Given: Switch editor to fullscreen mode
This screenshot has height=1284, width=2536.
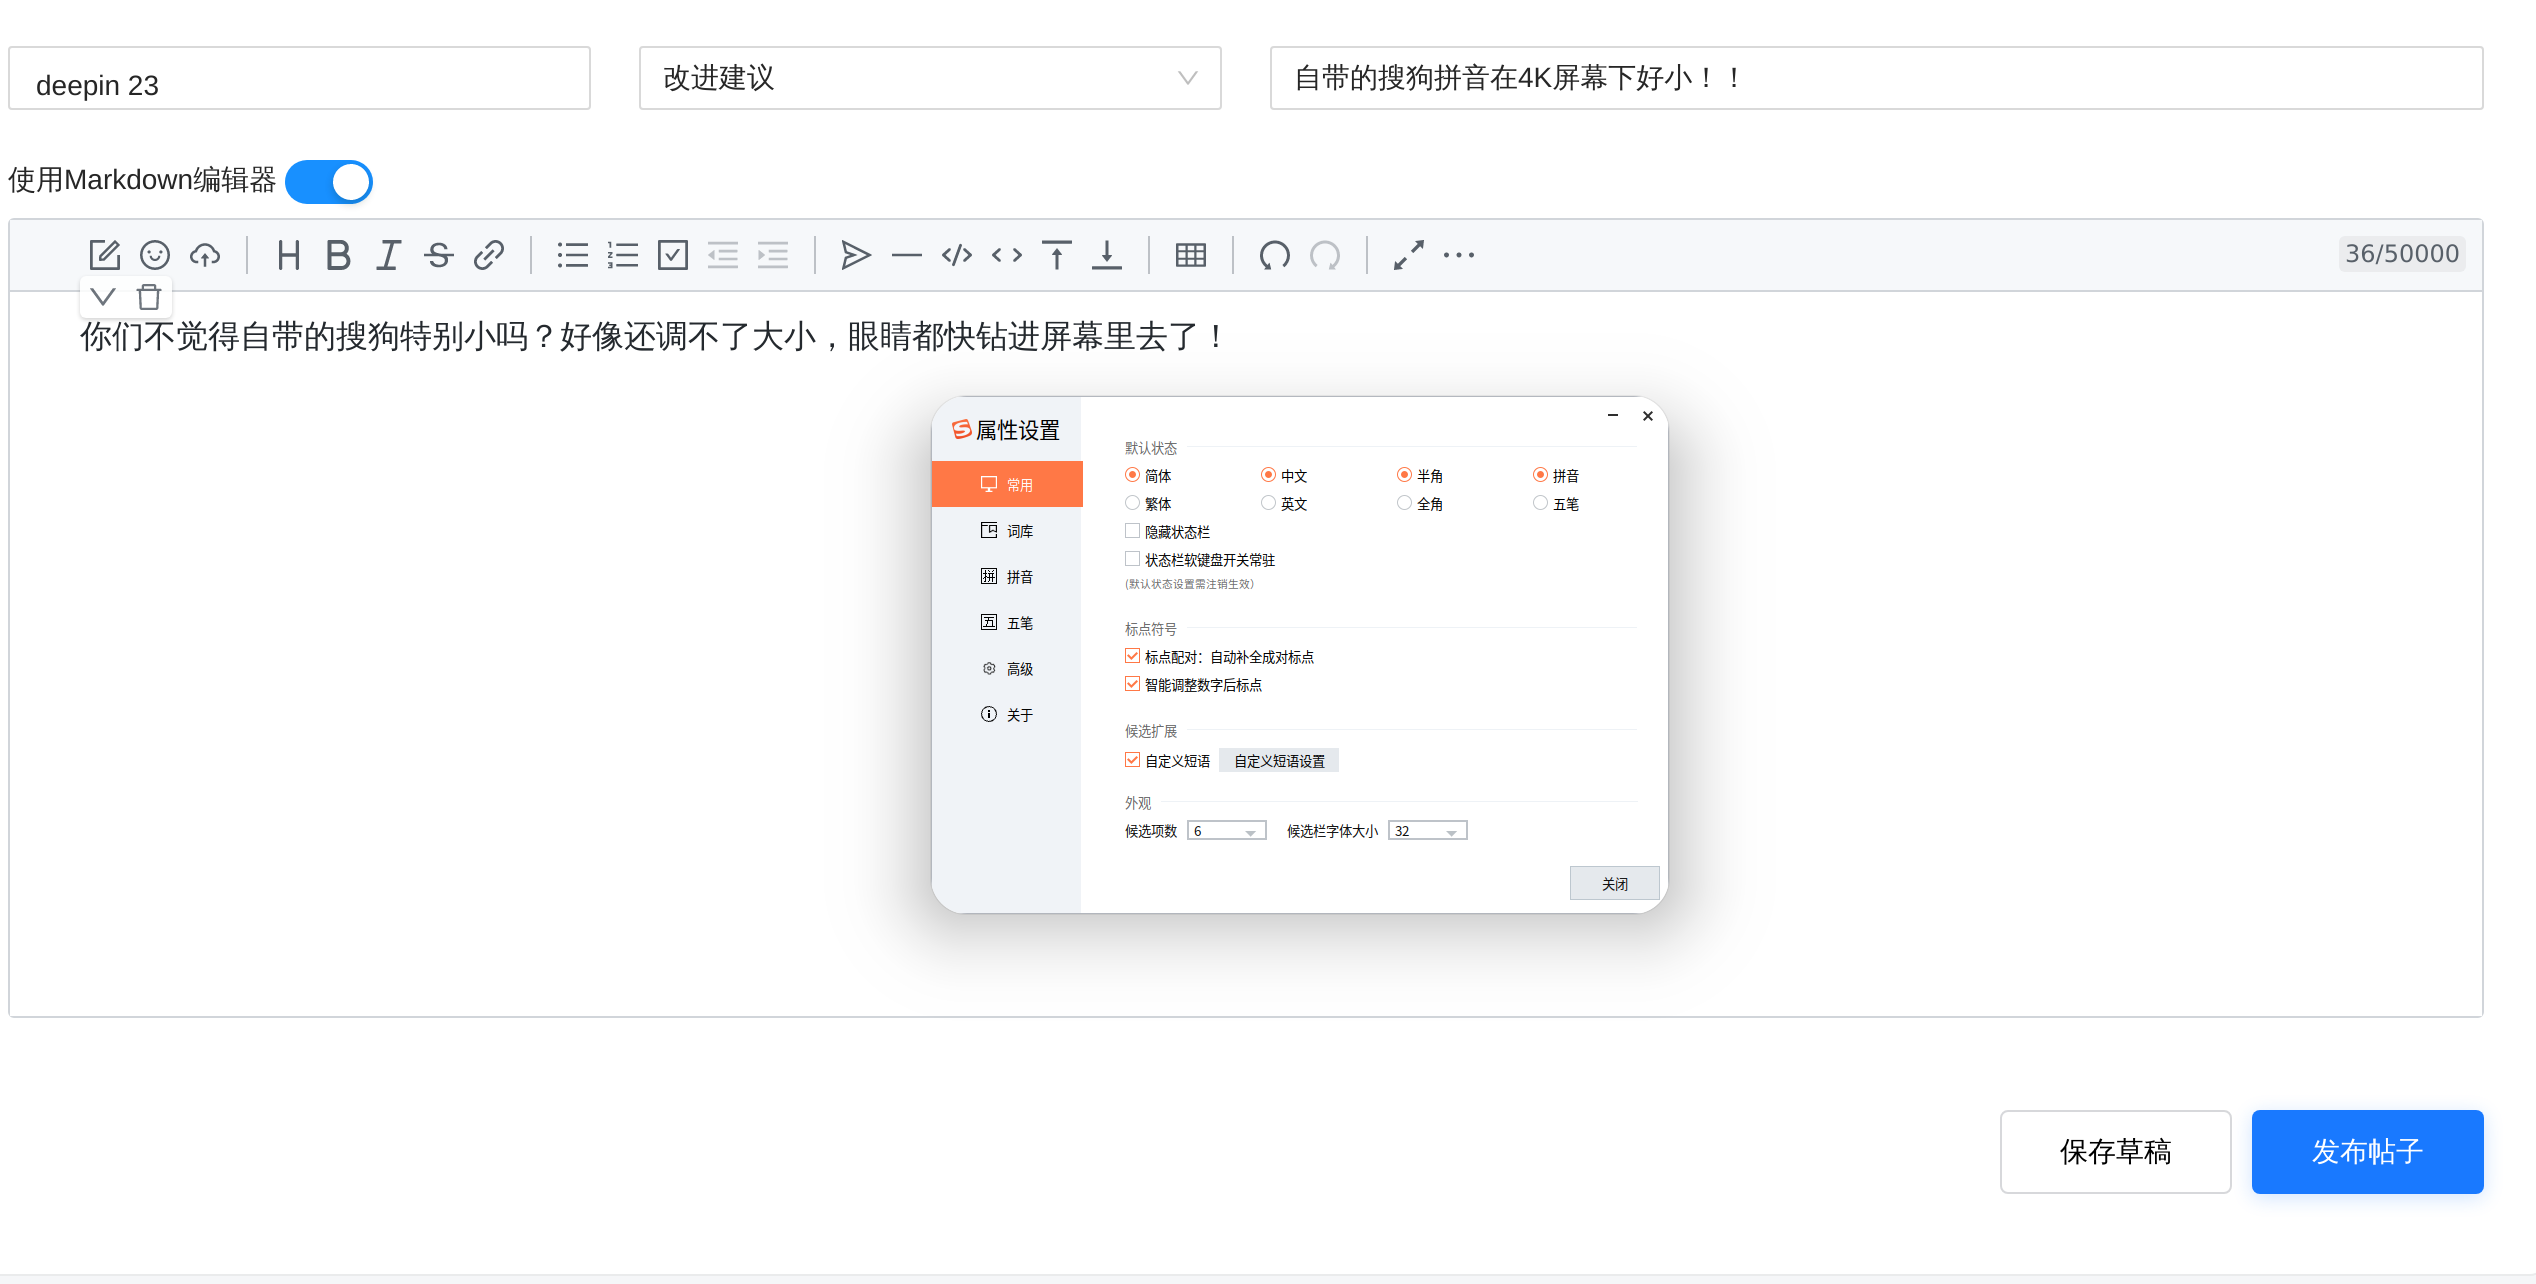Looking at the screenshot, I should [x=1409, y=255].
